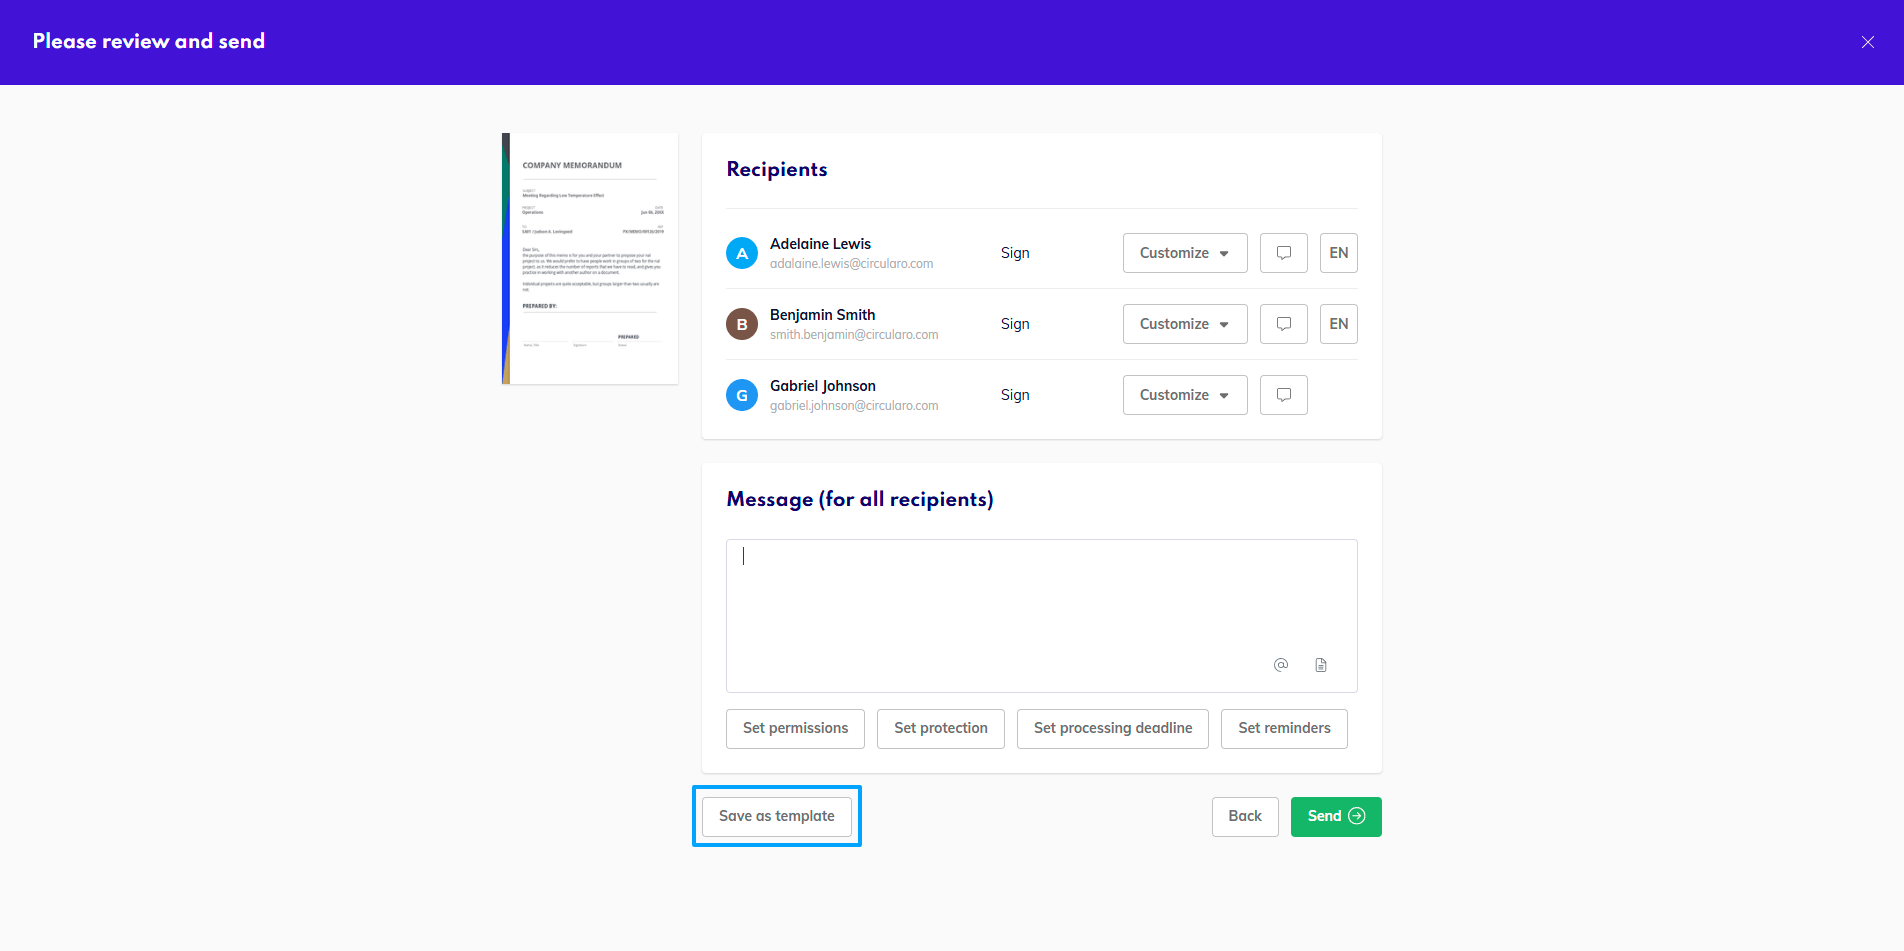Expand Customize options for Gabriel Johnson
1904x951 pixels.
(x=1185, y=394)
